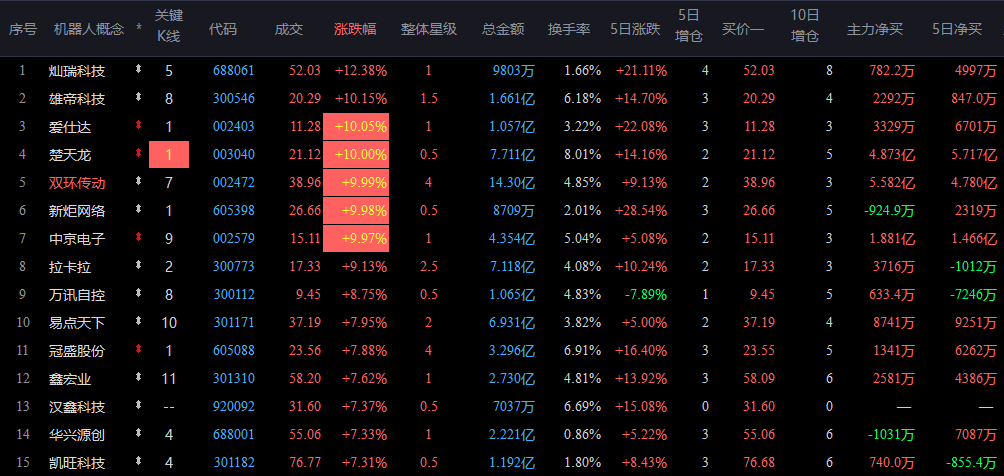Click highlighted +10.05% change cell
1004x476 pixels.
[356, 127]
